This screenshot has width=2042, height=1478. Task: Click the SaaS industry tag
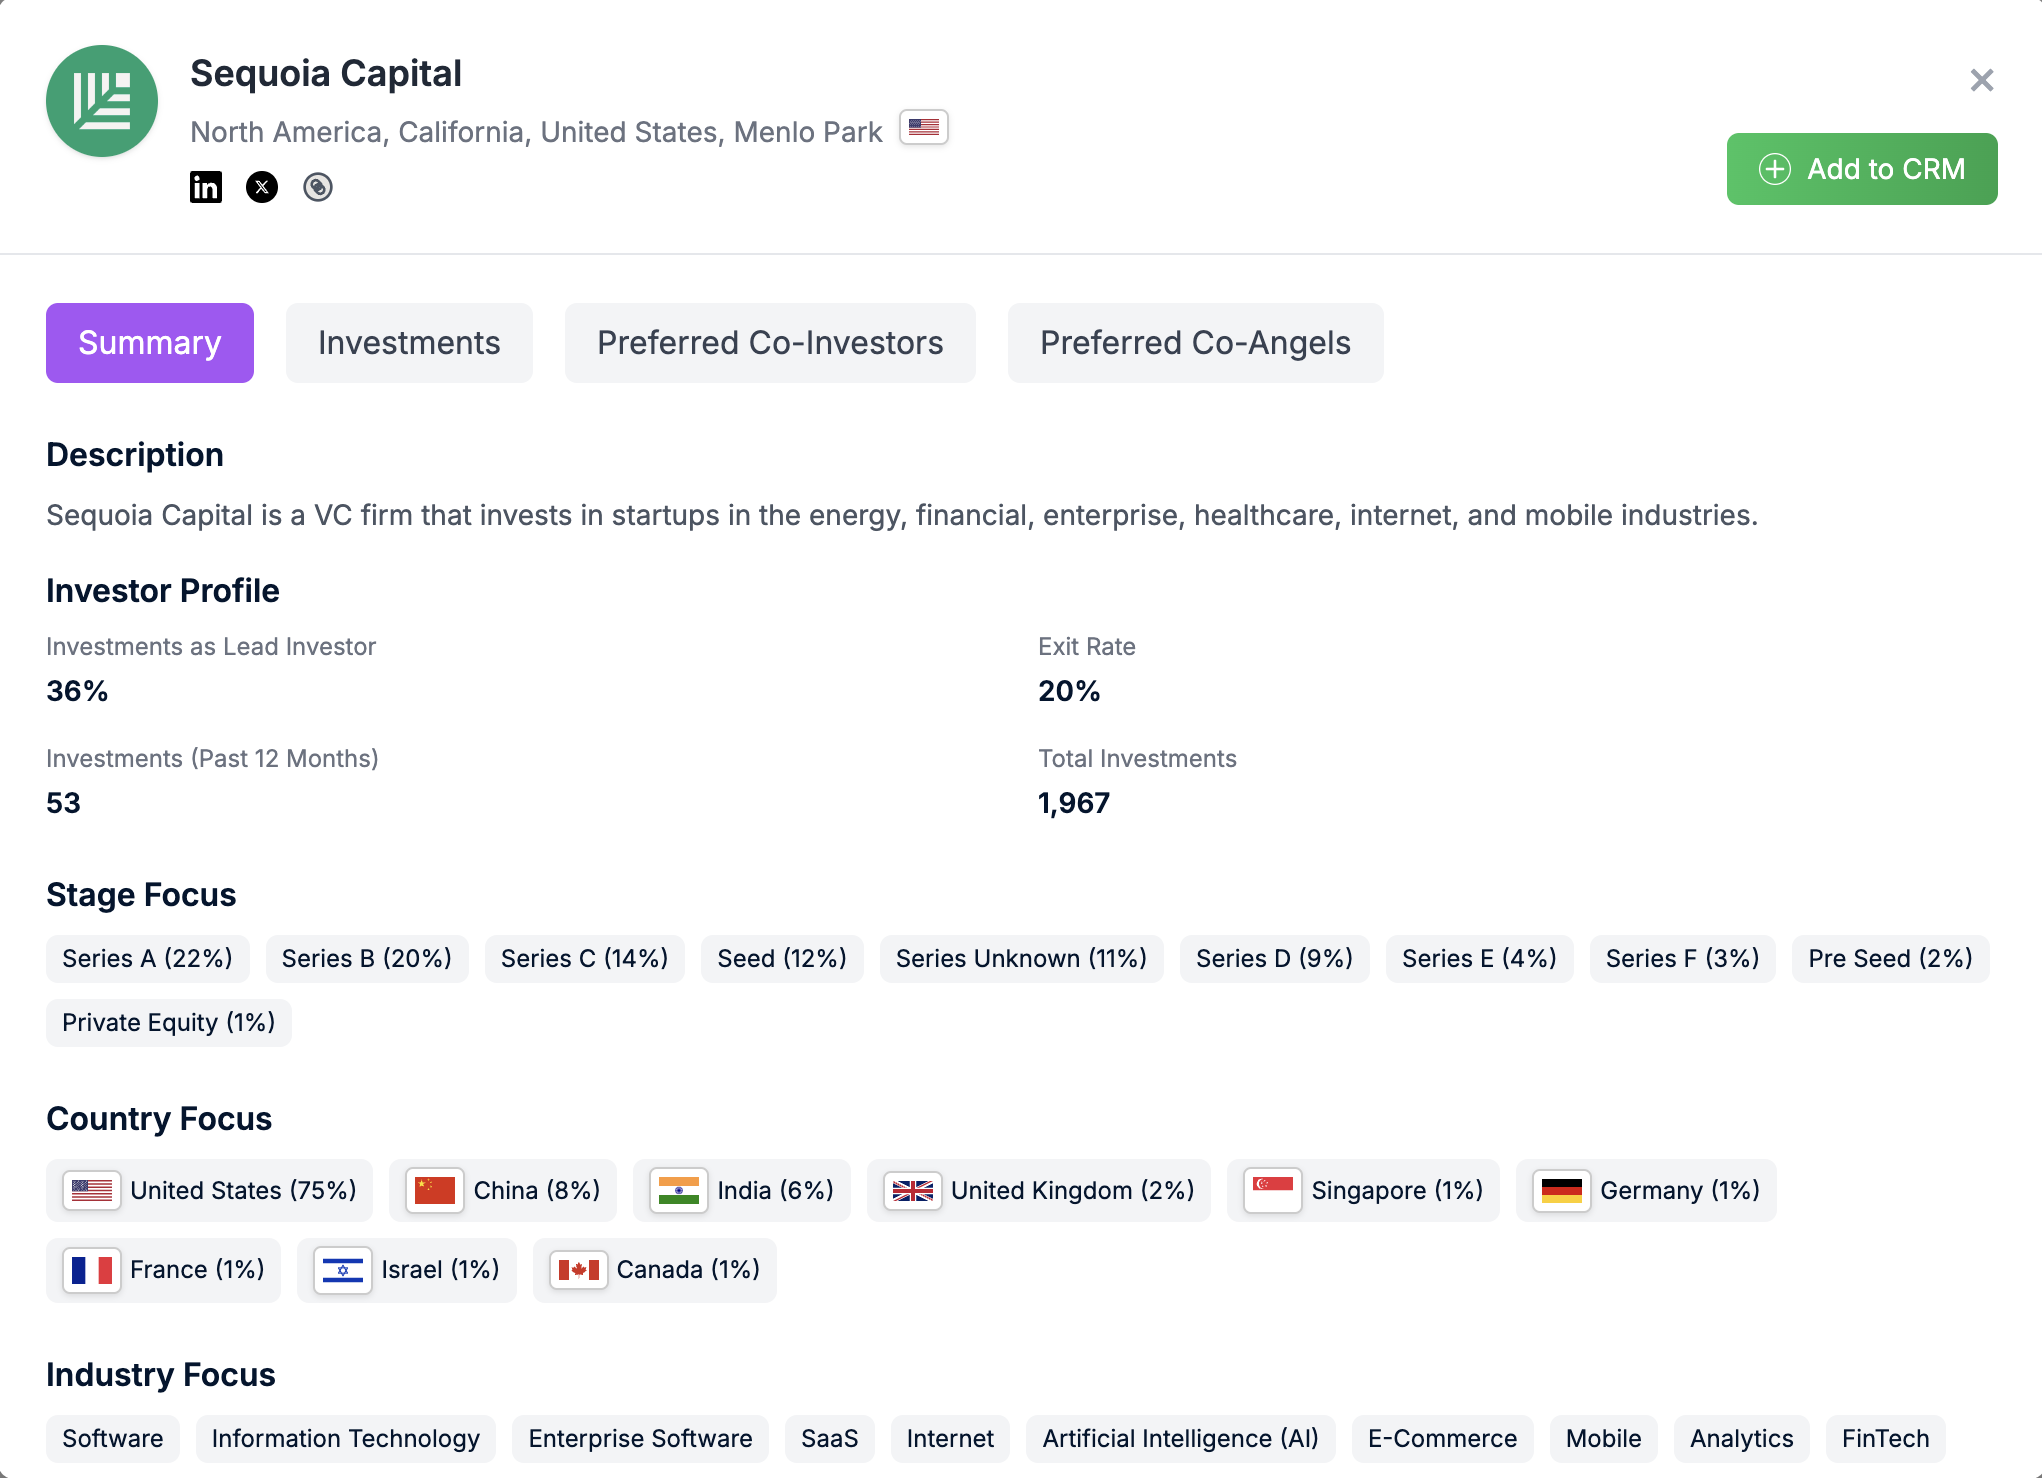click(830, 1439)
